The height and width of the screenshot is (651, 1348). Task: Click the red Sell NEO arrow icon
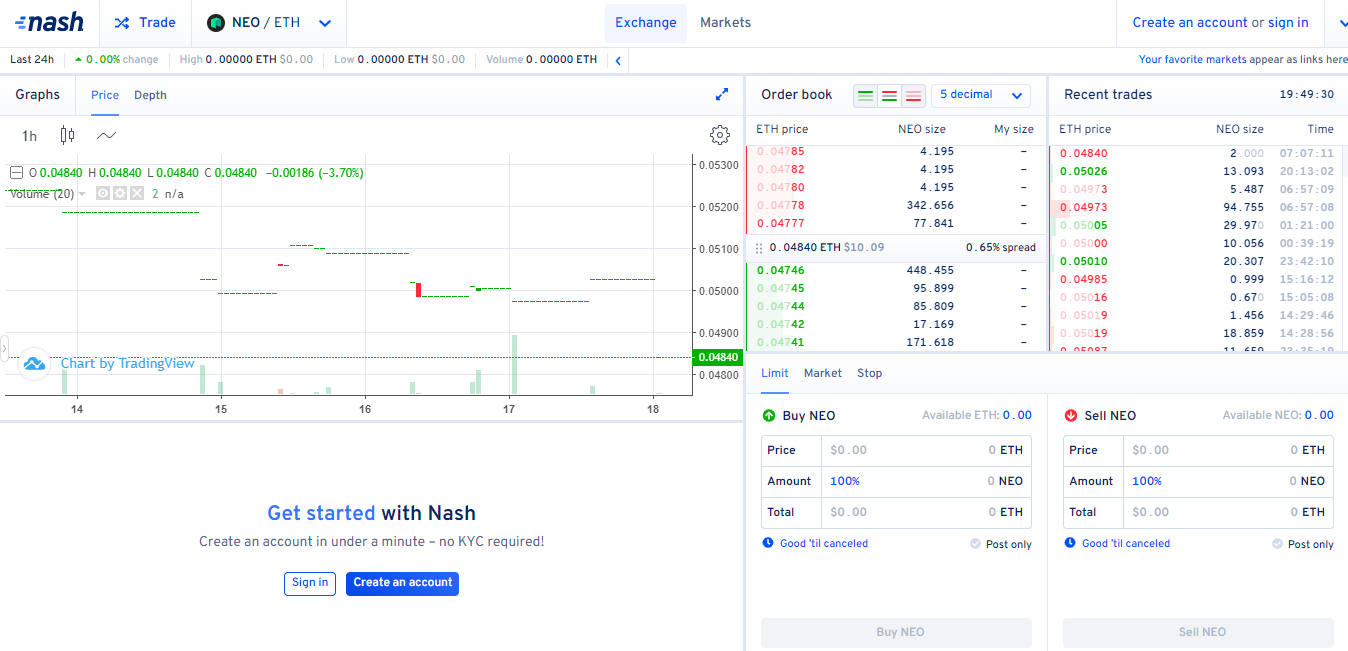pos(1071,416)
